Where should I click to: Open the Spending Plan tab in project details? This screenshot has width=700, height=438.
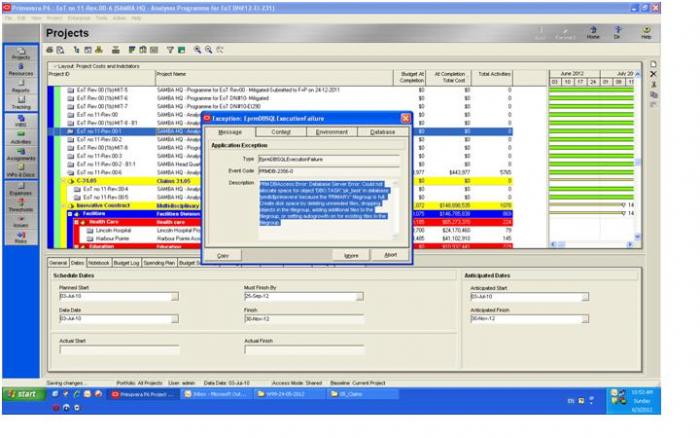(x=159, y=263)
